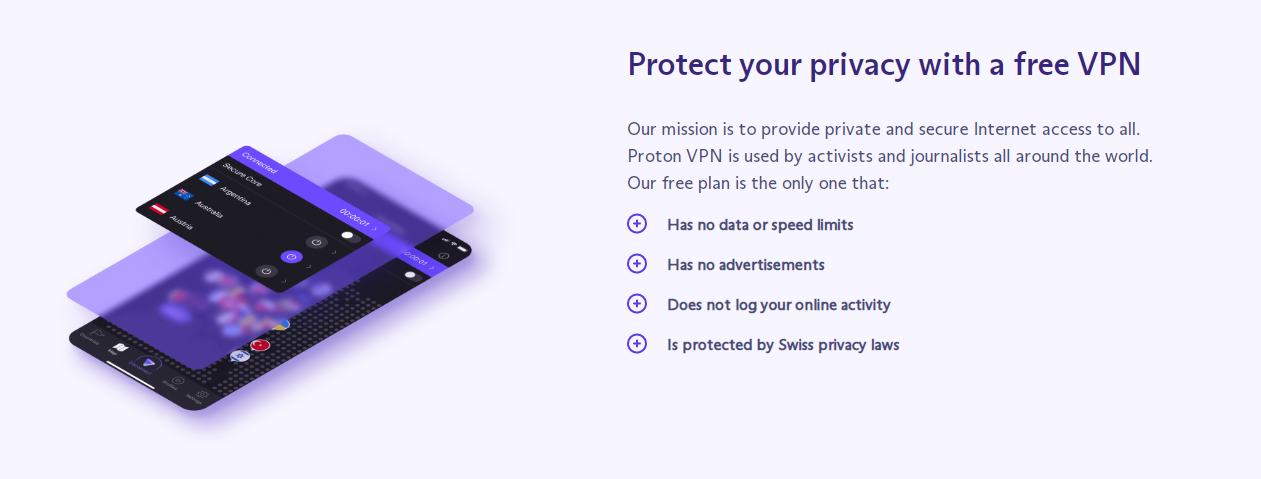Image resolution: width=1261 pixels, height=479 pixels.
Task: Expand the Swiss privacy laws plus icon
Action: [637, 344]
